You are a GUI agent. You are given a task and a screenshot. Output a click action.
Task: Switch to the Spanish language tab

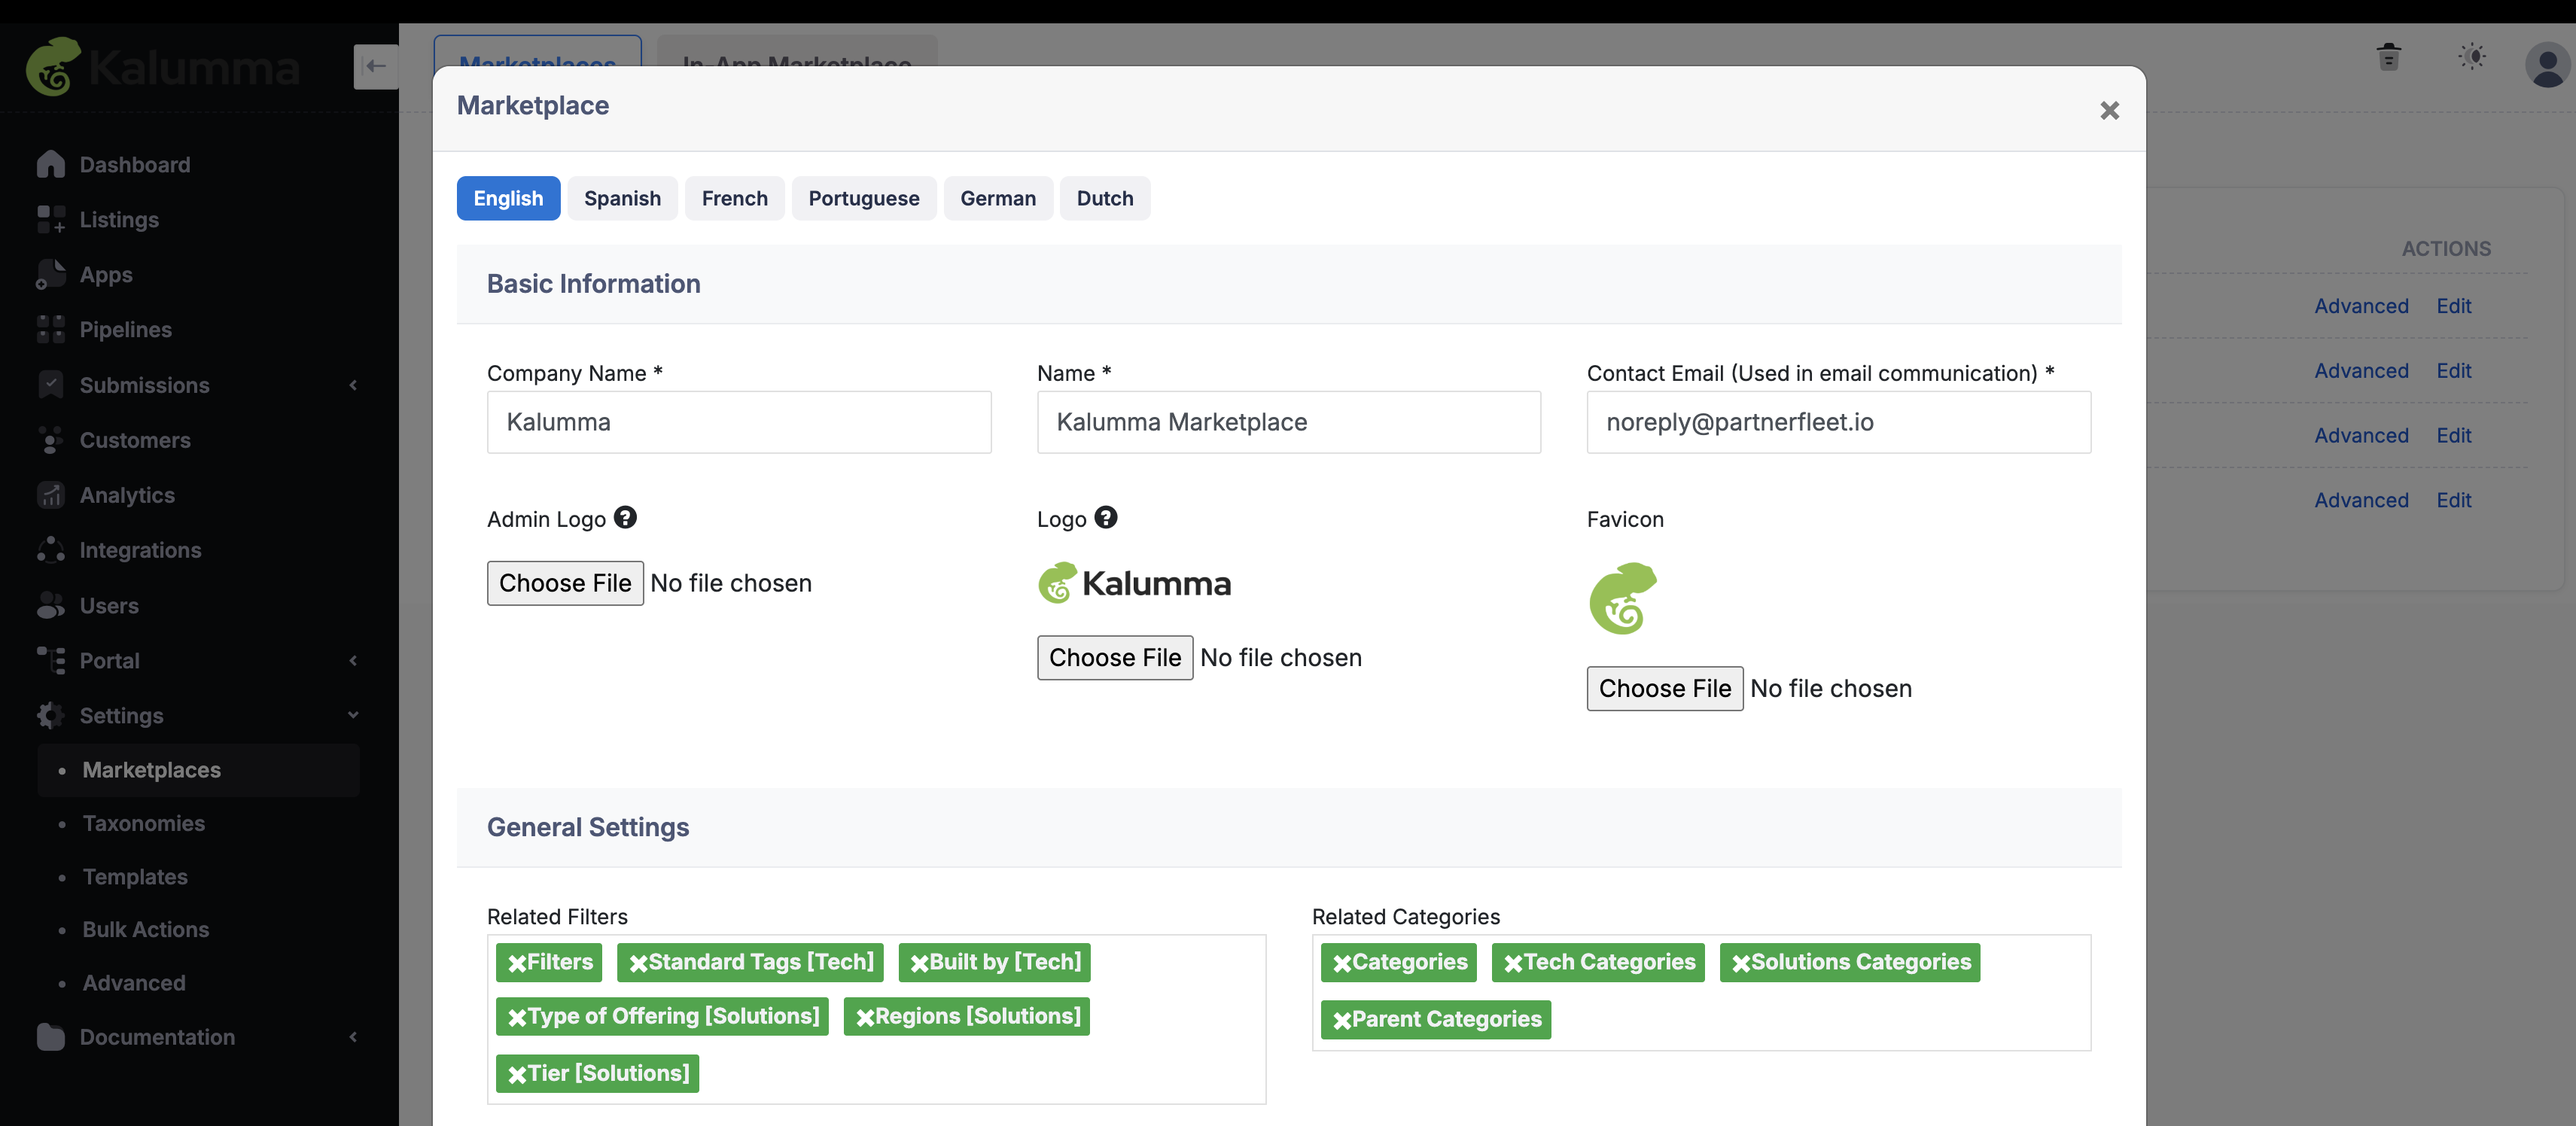click(x=622, y=198)
